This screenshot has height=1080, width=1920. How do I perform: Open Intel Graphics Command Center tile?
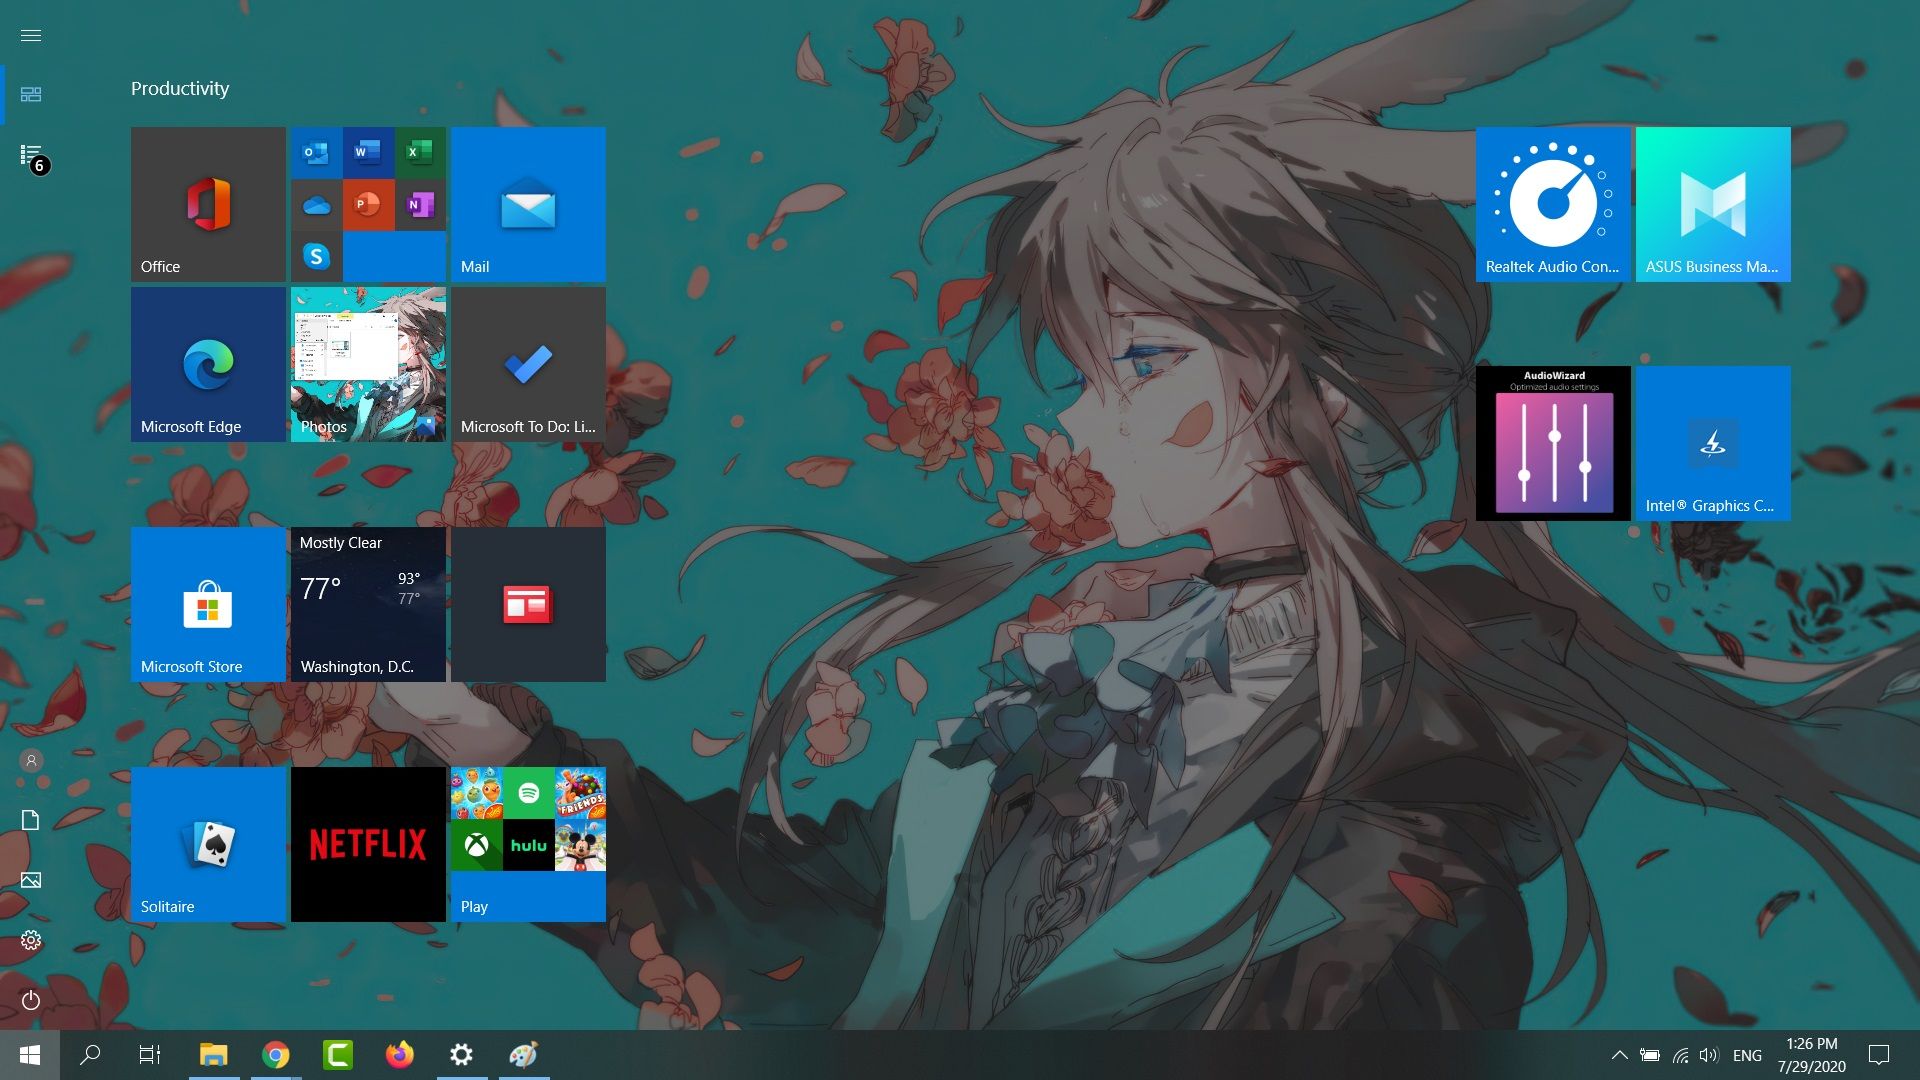pyautogui.click(x=1713, y=443)
